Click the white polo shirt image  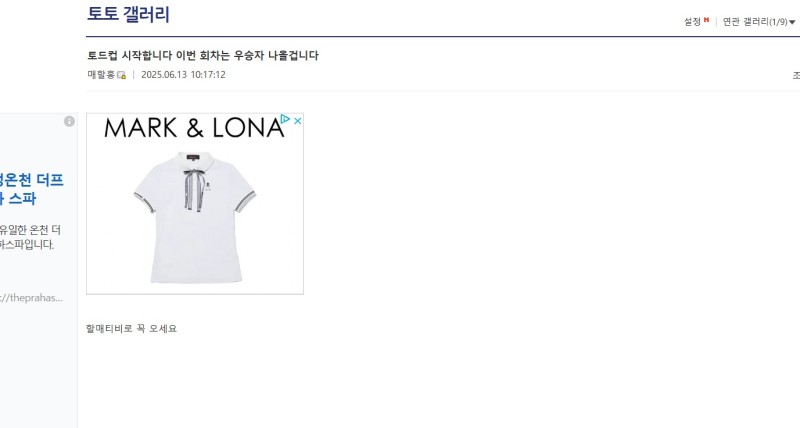click(x=195, y=217)
